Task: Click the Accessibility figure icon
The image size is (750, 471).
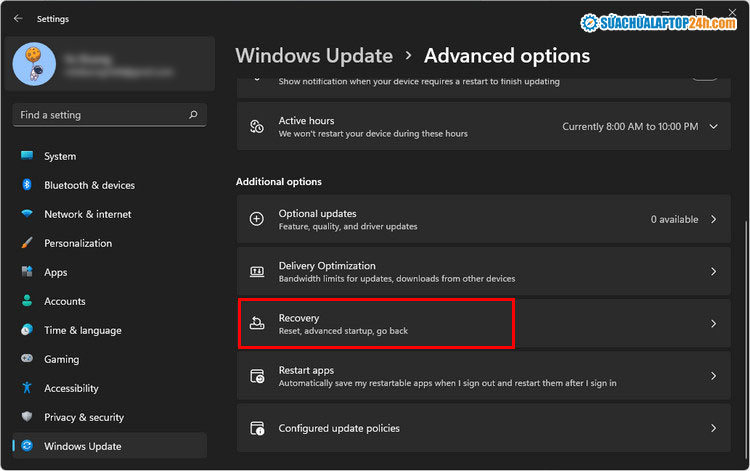Action: [x=27, y=387]
